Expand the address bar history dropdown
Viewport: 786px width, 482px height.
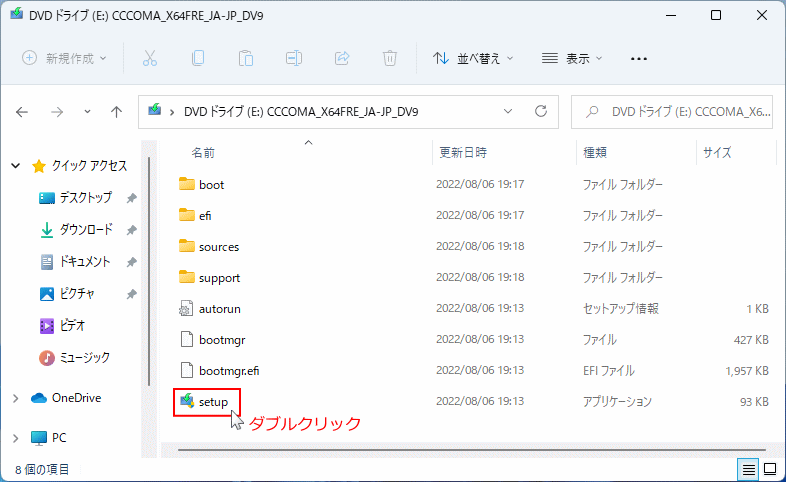pyautogui.click(x=508, y=111)
